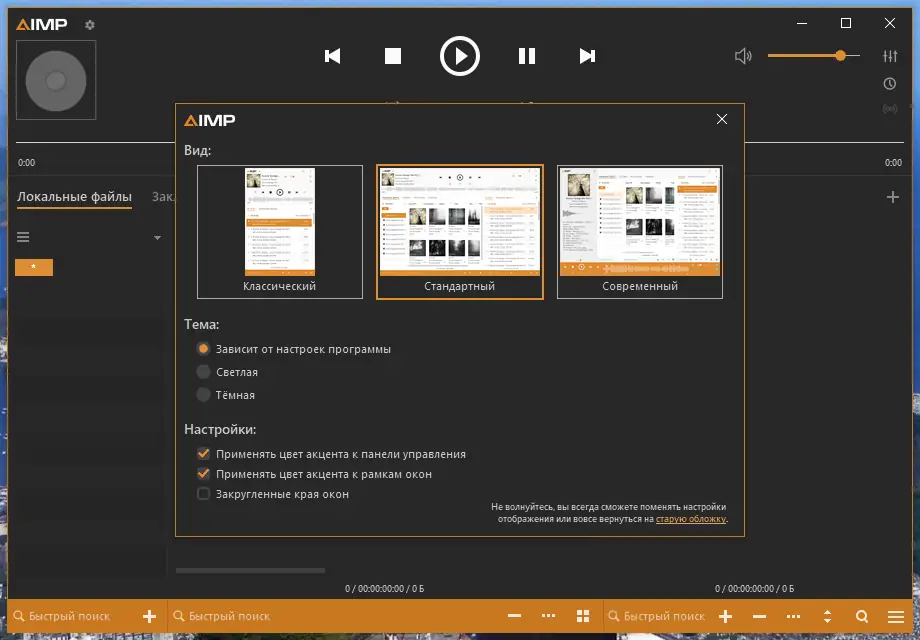Viewport: 920px width, 640px height.
Task: Start playback with the Play button
Action: point(459,56)
